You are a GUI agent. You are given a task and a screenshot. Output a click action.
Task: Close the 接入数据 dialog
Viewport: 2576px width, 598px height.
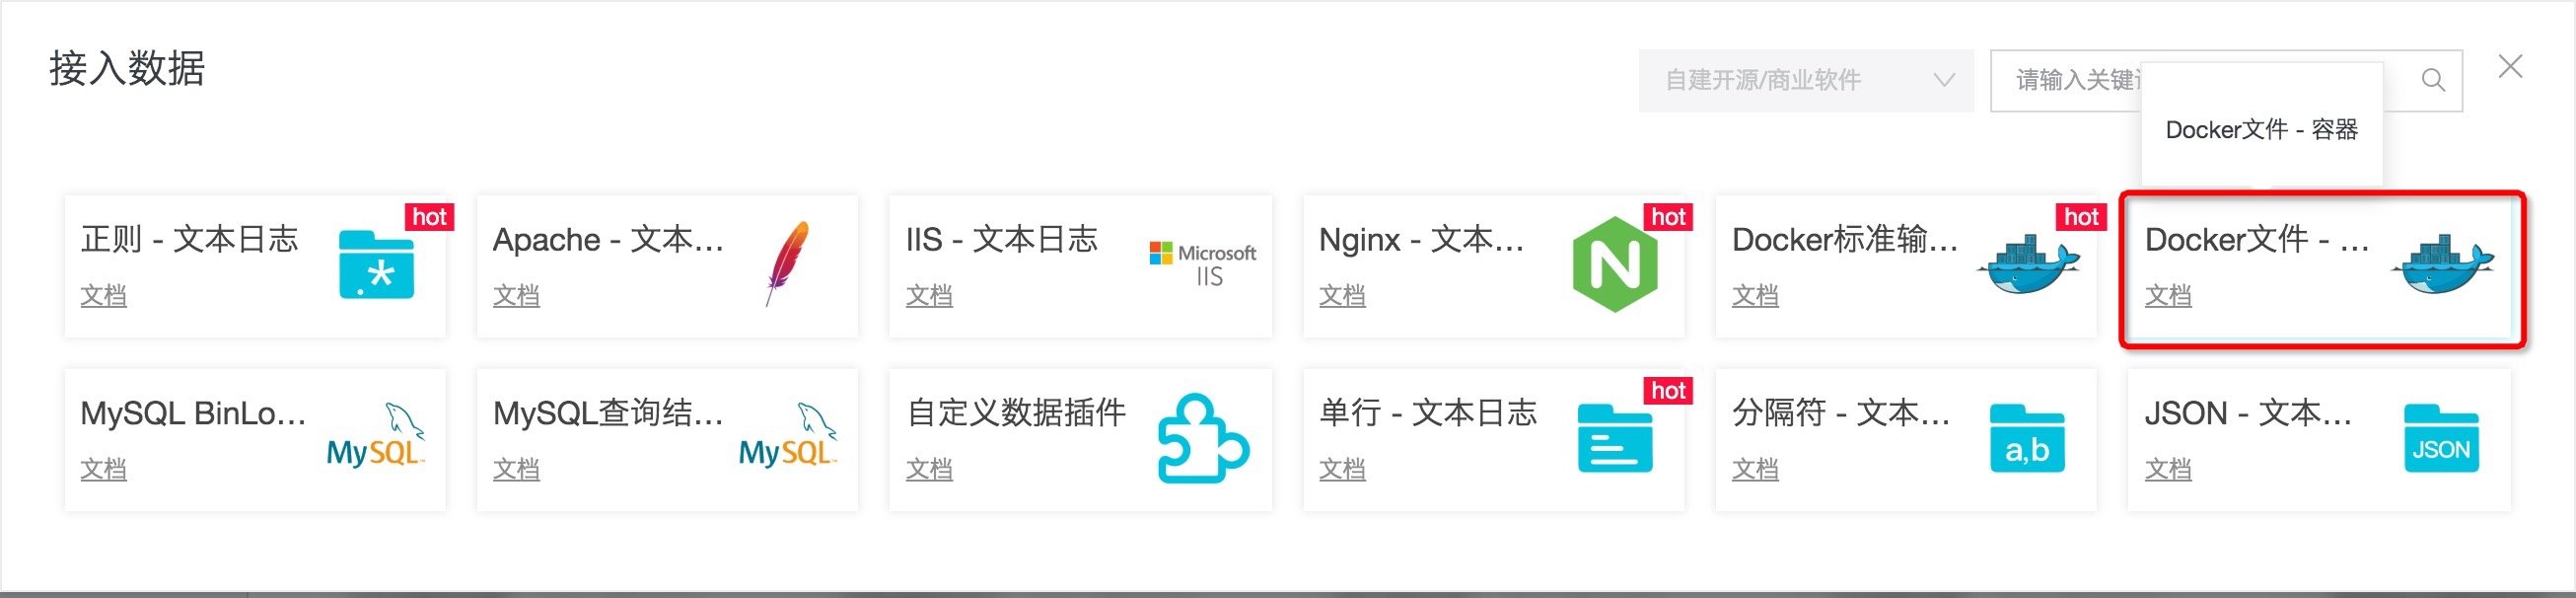(2510, 67)
